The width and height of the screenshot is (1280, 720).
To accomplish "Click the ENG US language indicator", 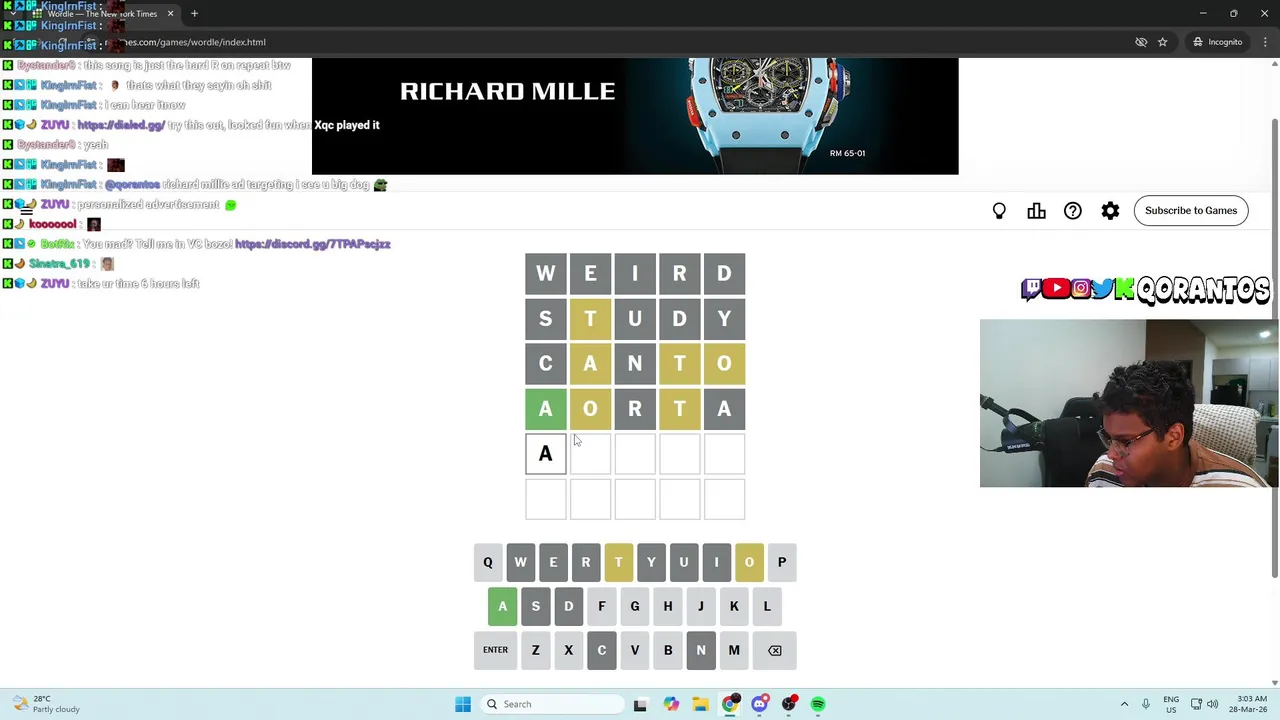I will tap(1171, 704).
